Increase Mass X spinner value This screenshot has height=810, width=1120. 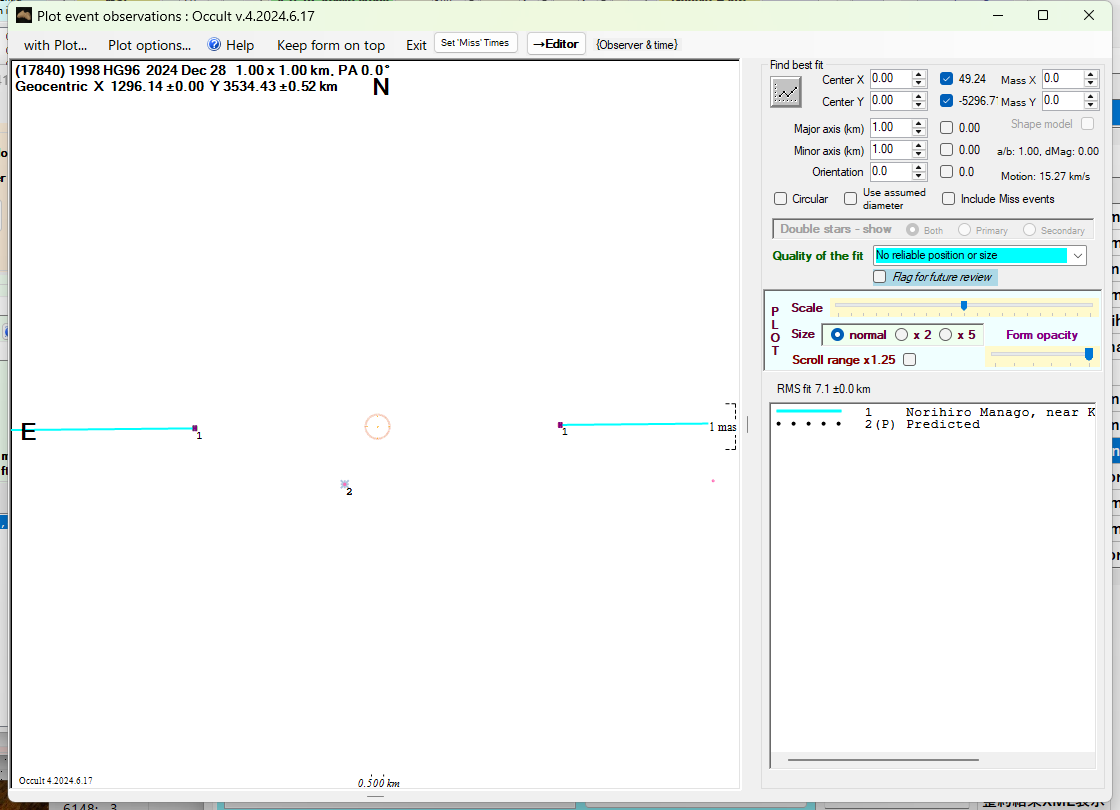point(1091,74)
